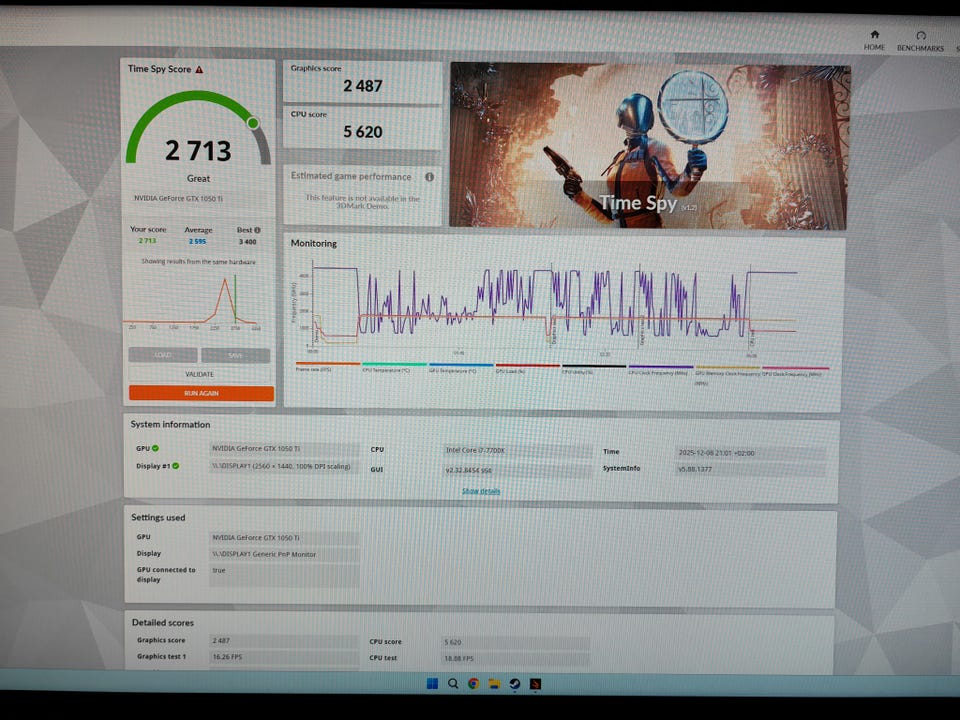This screenshot has width=960, height=720.
Task: Launch Google Chrome from the taskbar
Action: pyautogui.click(x=473, y=683)
